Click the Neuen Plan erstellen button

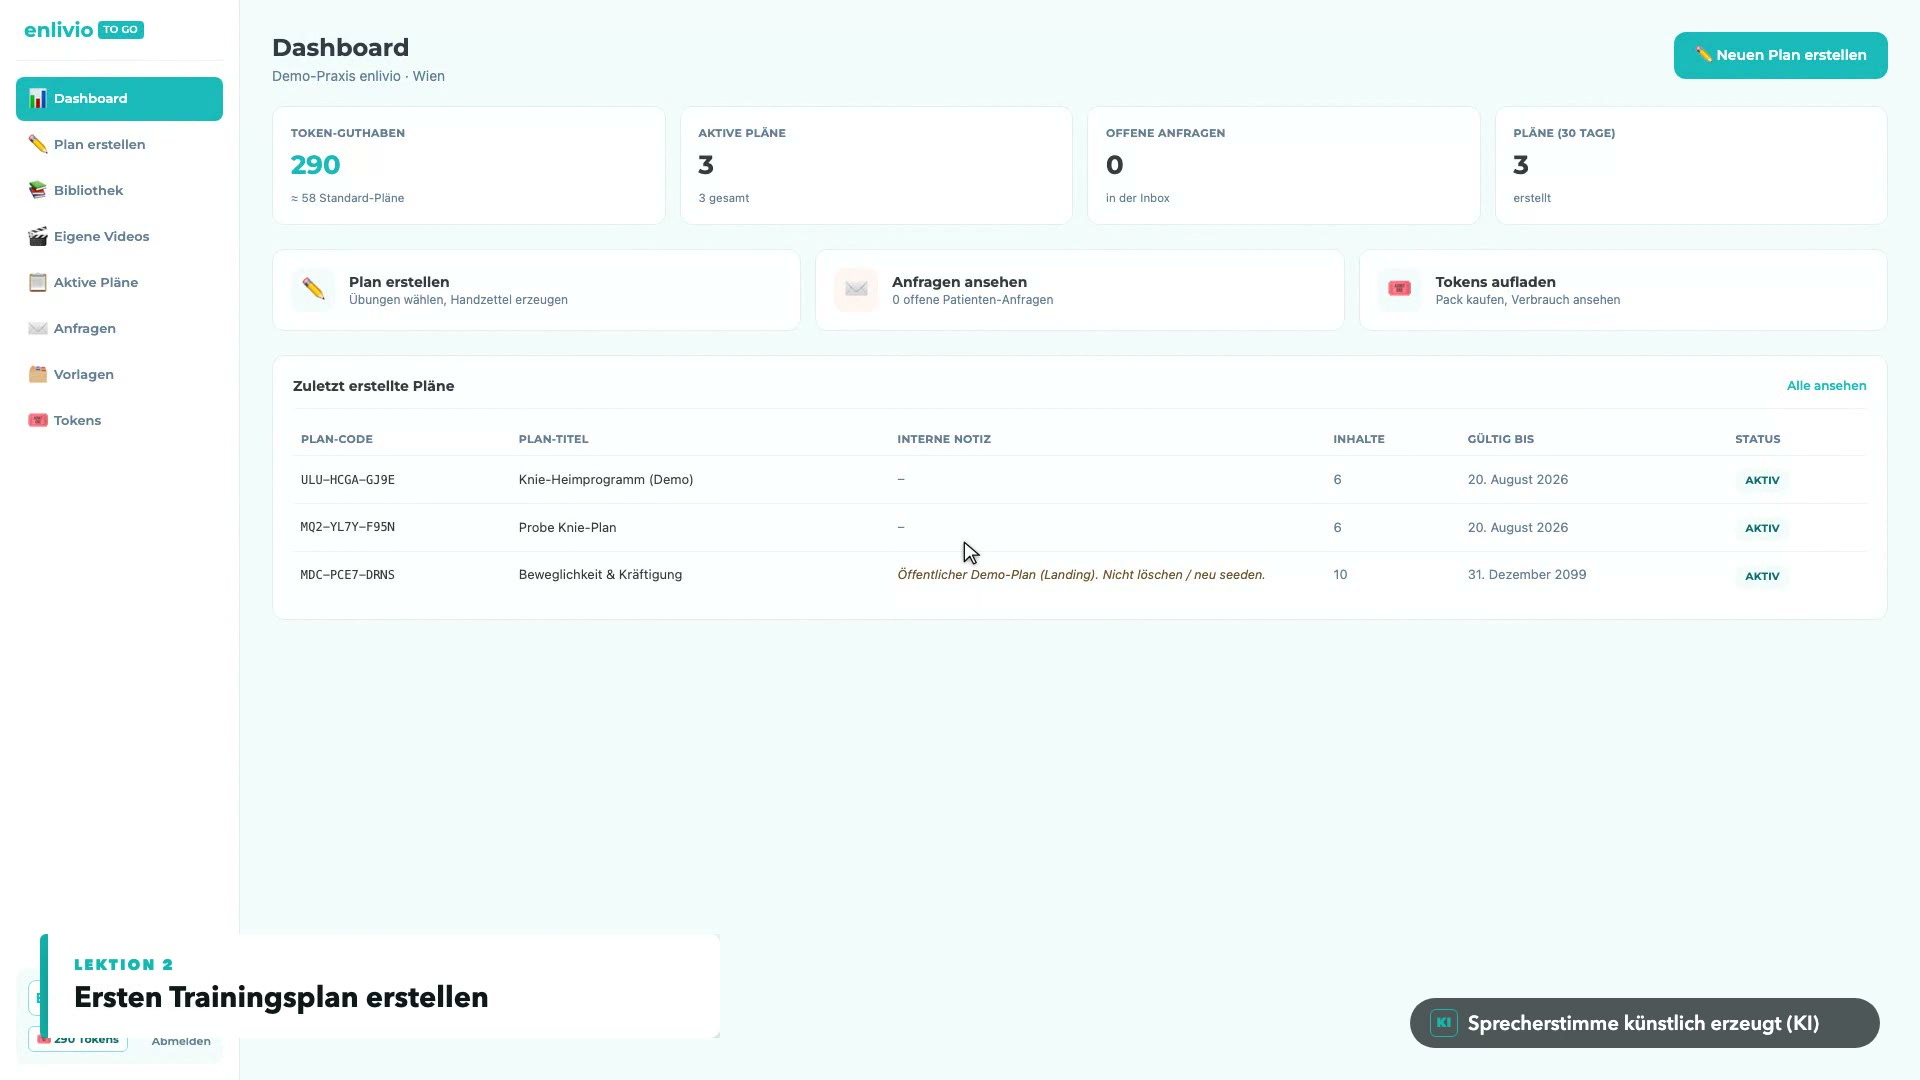coord(1780,55)
